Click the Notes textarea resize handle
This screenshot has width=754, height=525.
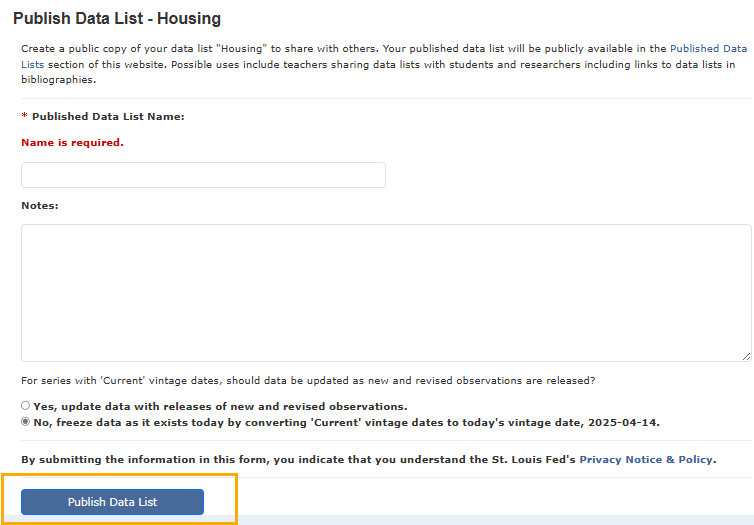pos(746,356)
